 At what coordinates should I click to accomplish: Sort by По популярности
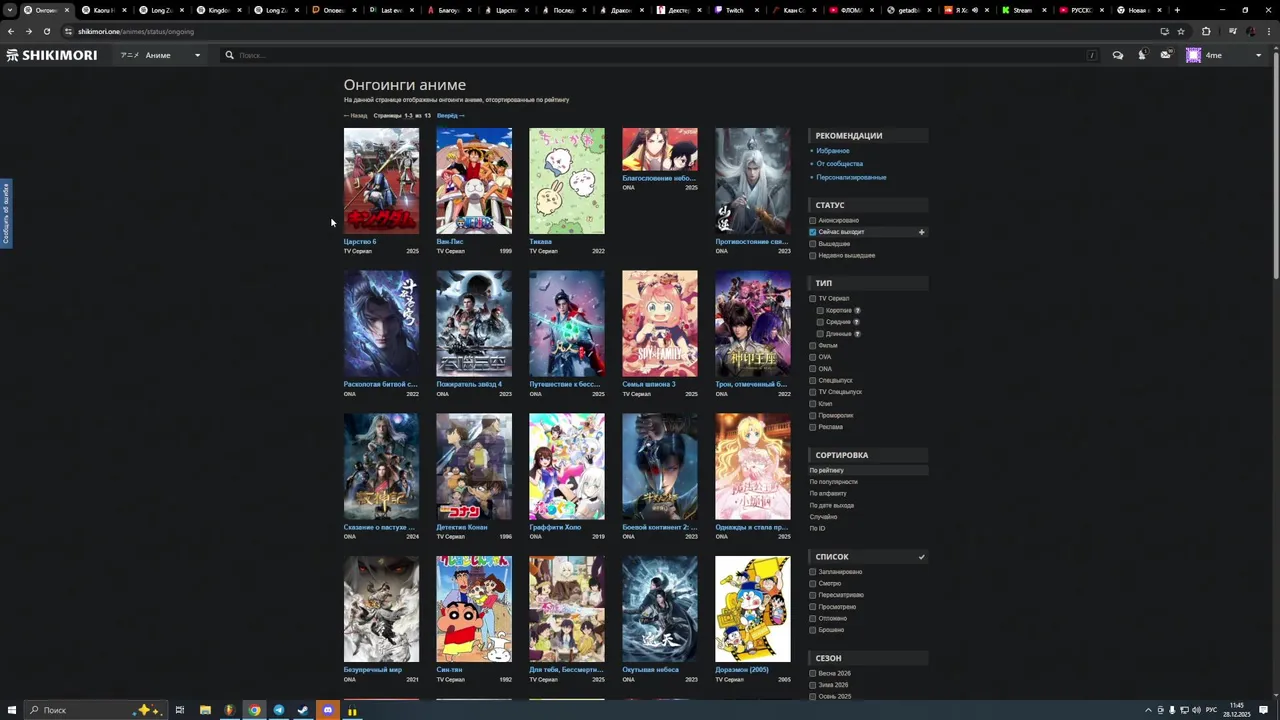click(x=833, y=482)
